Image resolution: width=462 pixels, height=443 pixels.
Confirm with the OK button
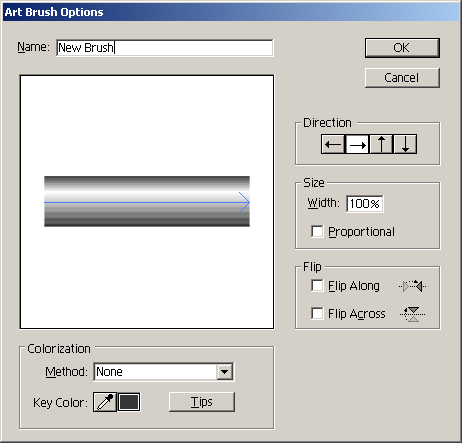(x=402, y=48)
